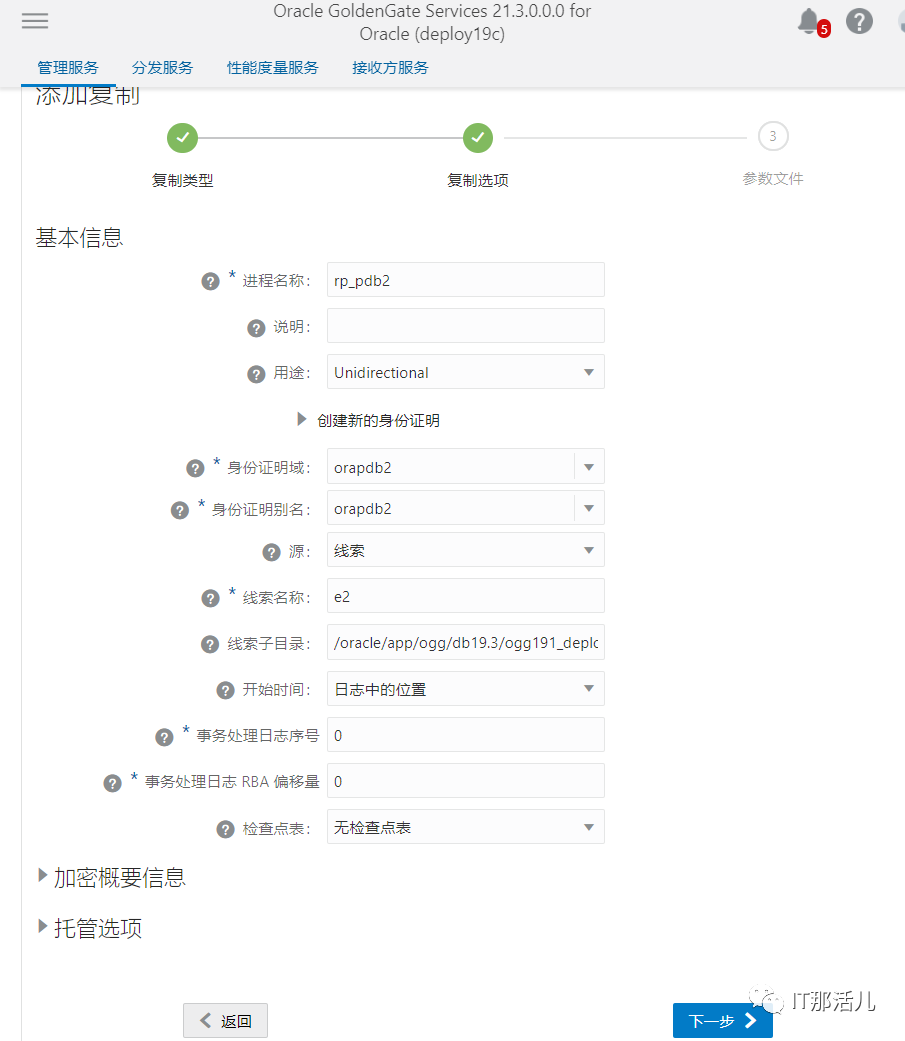Open the 身份证明别名 orapdb2 dropdown arrow
Image resolution: width=905 pixels, height=1041 pixels.
pyautogui.click(x=589, y=508)
